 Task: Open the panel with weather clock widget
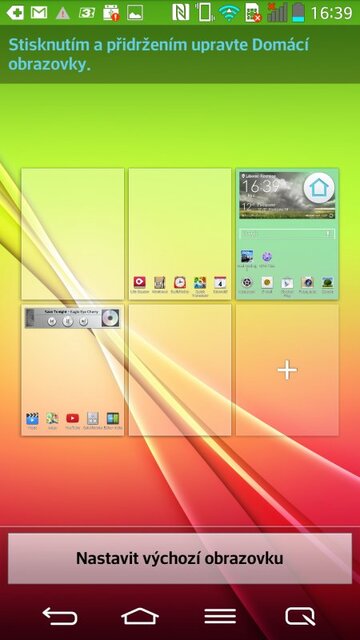pos(287,234)
